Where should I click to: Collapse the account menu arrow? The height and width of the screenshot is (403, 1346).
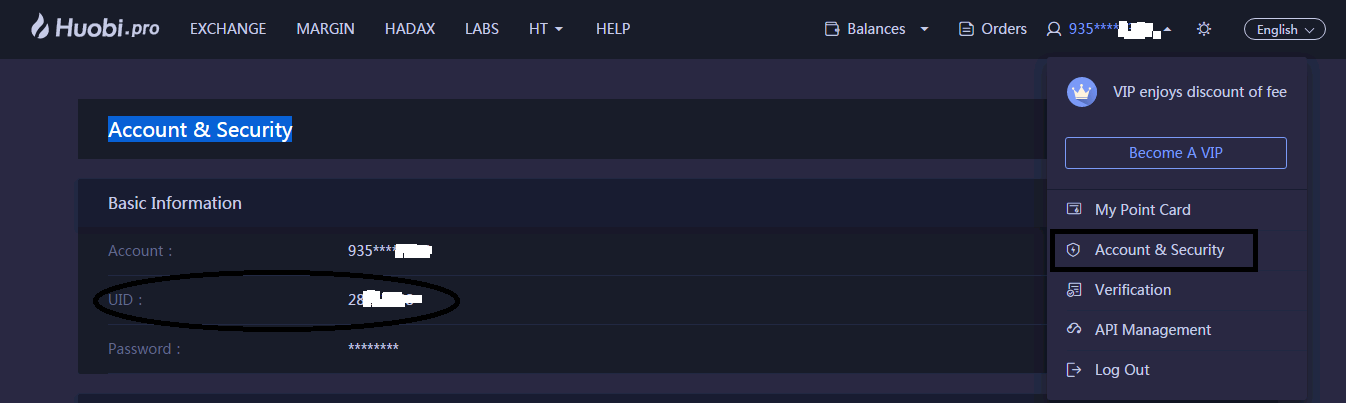click(x=1168, y=30)
